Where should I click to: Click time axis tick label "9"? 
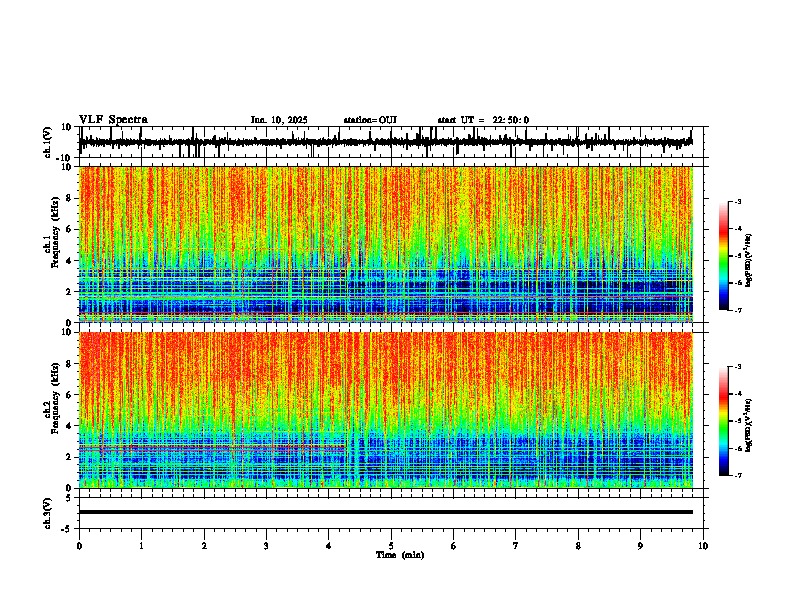pos(640,546)
